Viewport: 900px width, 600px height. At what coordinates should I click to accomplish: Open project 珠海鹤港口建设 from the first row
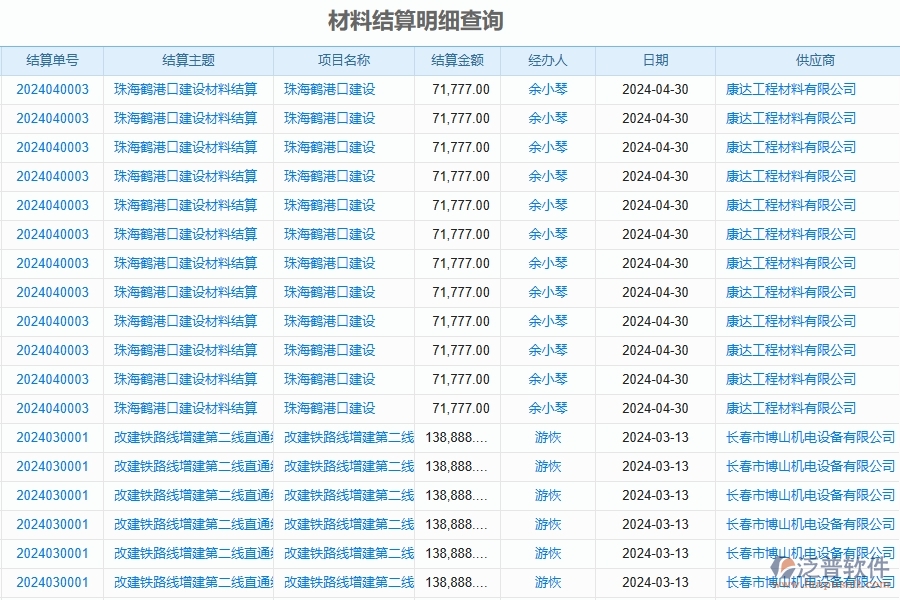(x=329, y=88)
